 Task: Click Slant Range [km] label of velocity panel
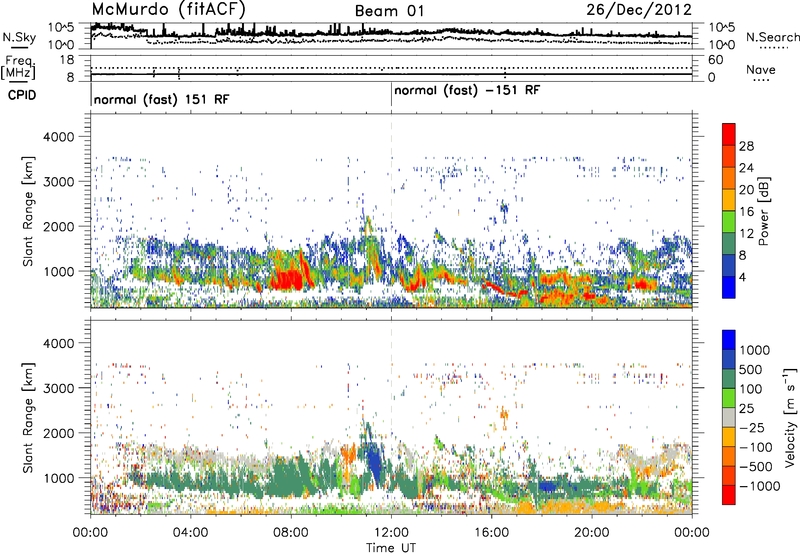click(x=28, y=418)
